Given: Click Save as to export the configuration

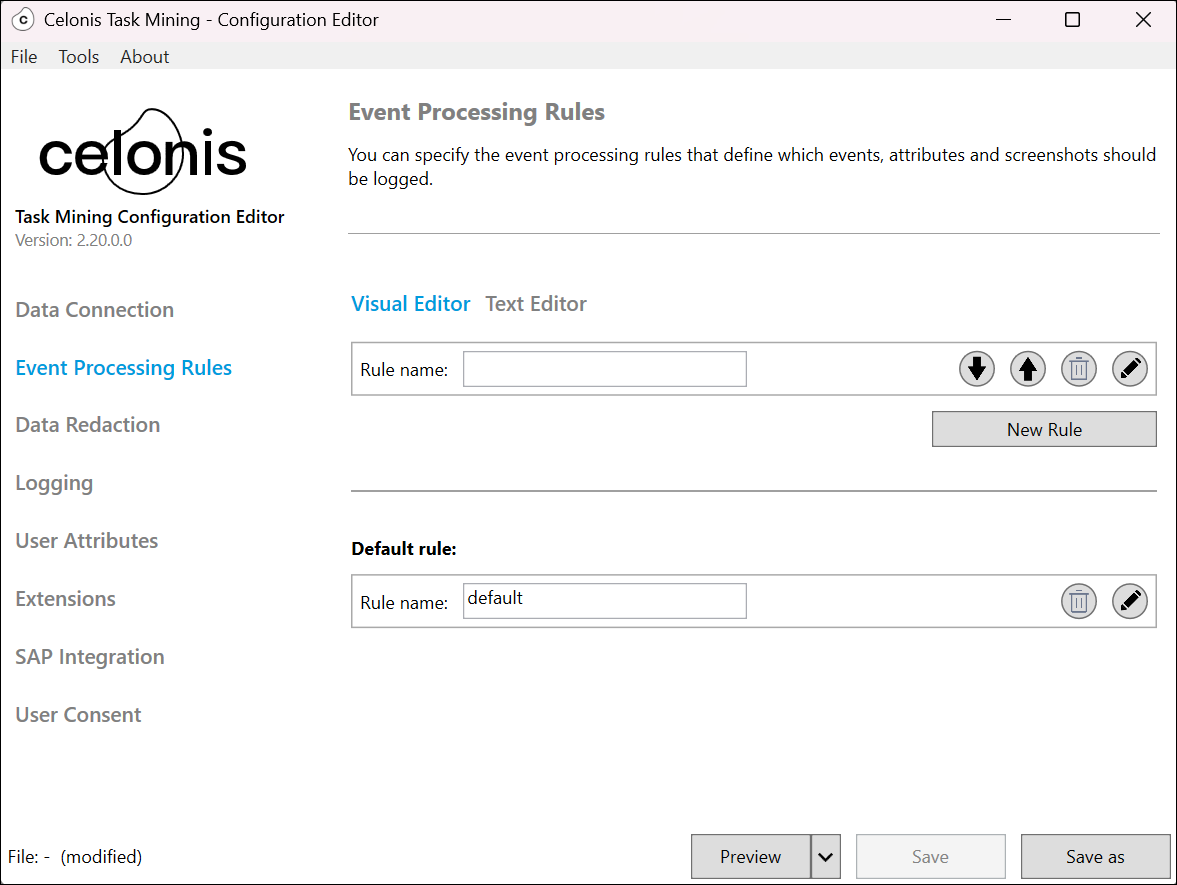Looking at the screenshot, I should pyautogui.click(x=1095, y=856).
